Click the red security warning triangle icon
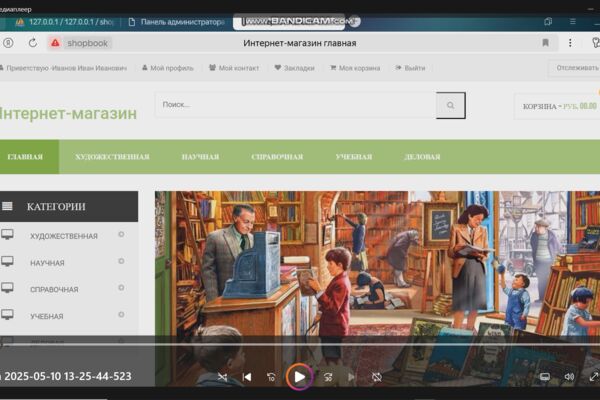The width and height of the screenshot is (600, 400). tap(55, 43)
